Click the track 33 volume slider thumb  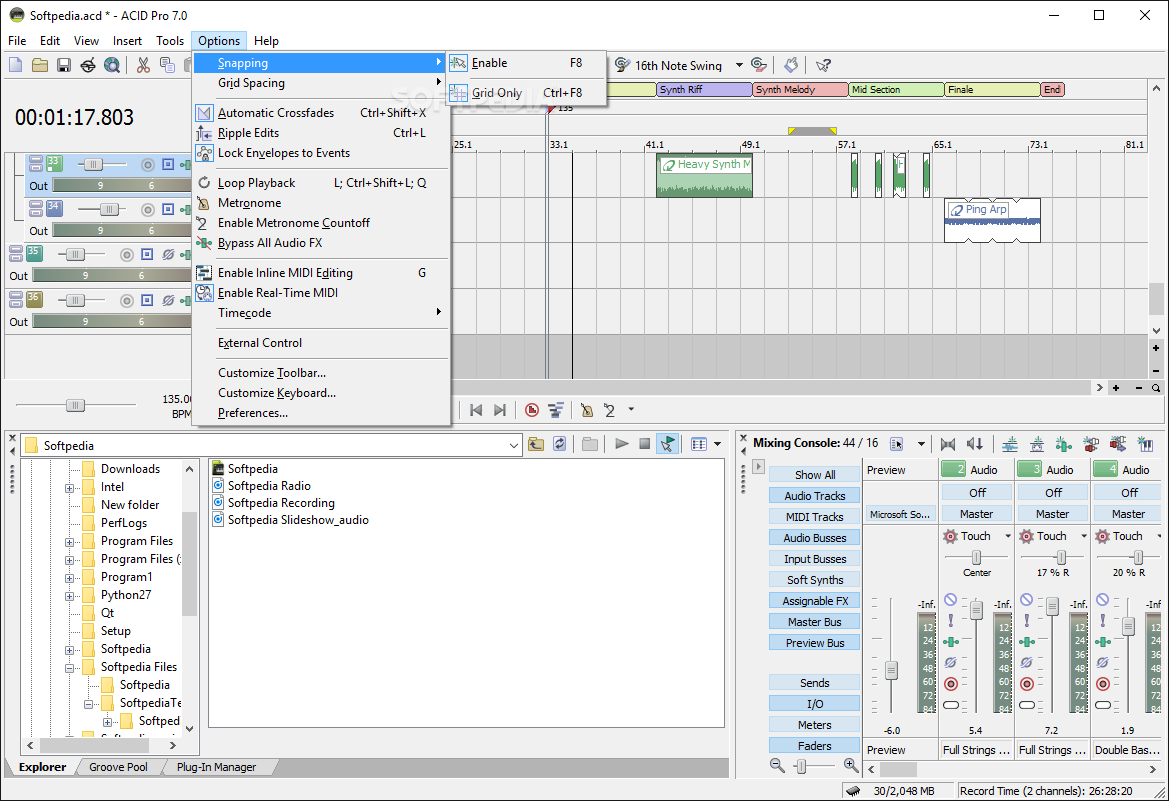coord(92,164)
